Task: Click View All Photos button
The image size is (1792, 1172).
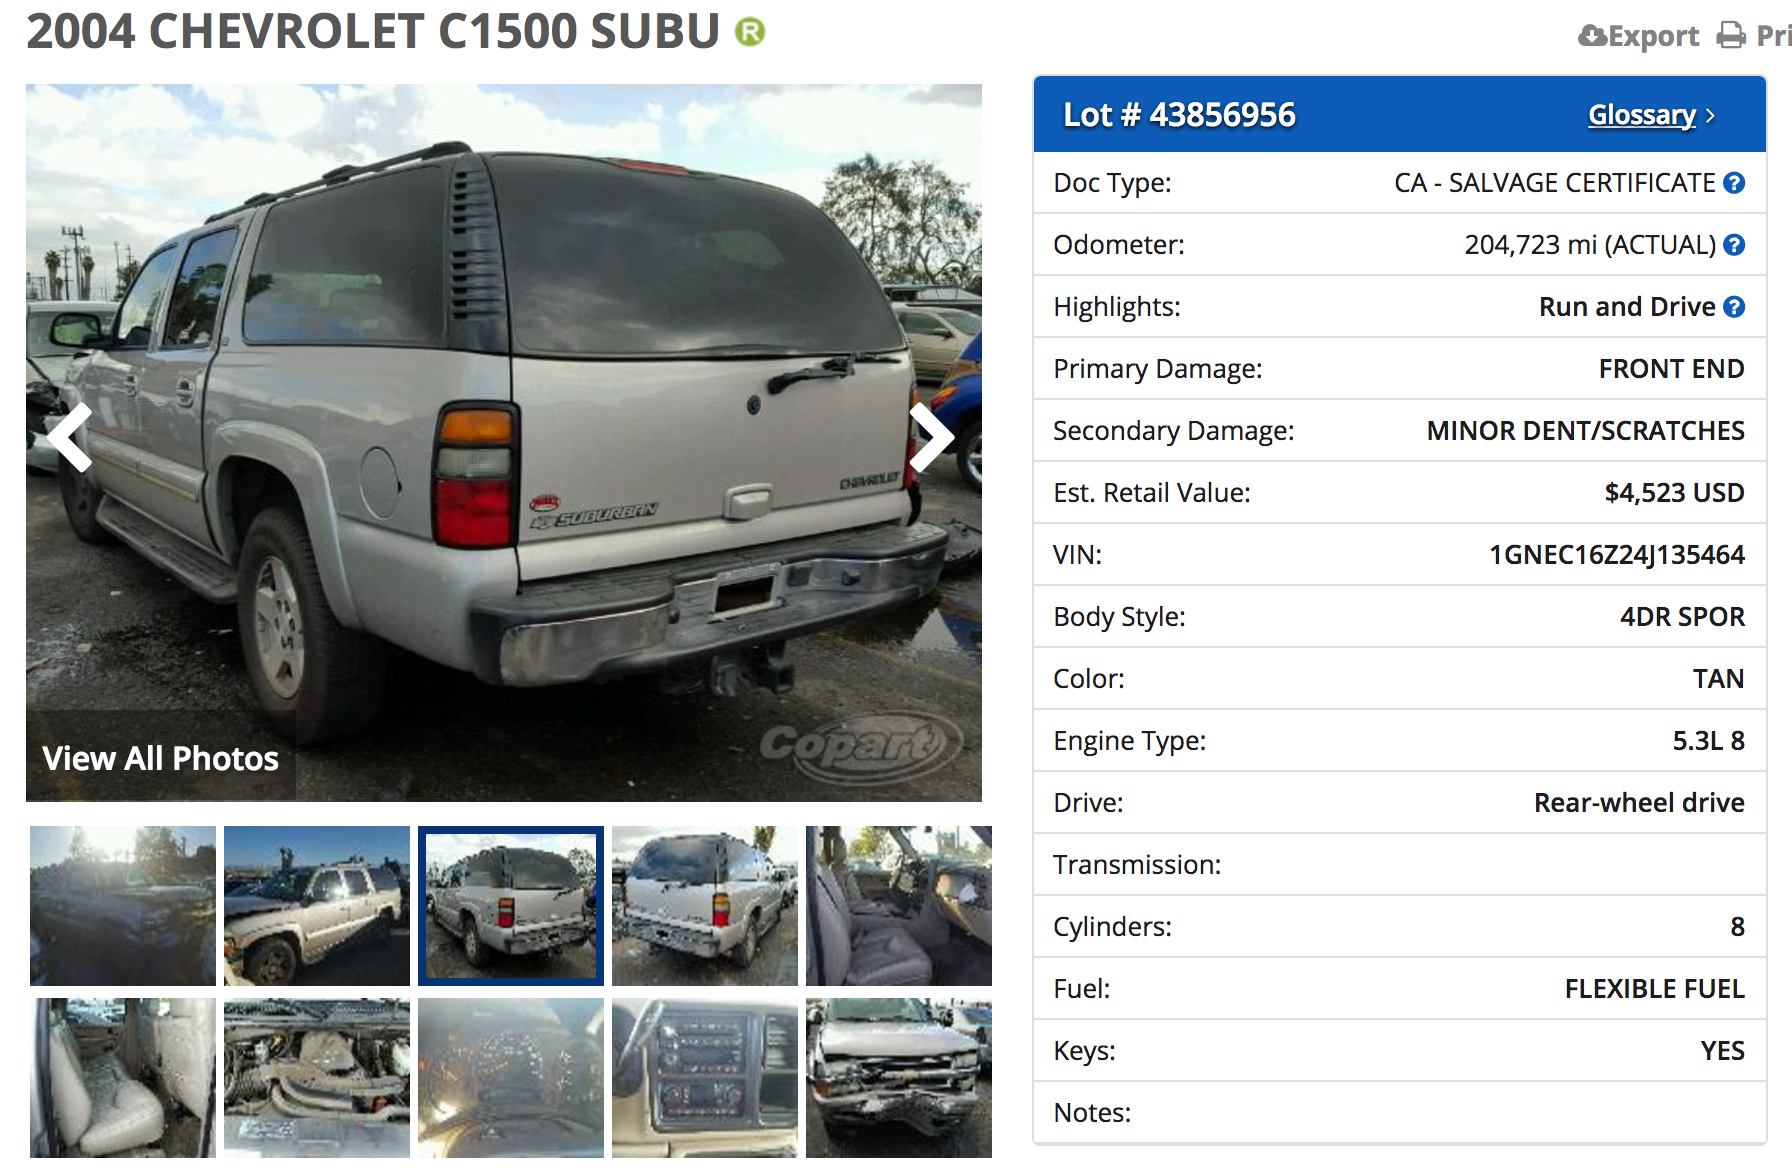Action: tap(161, 758)
